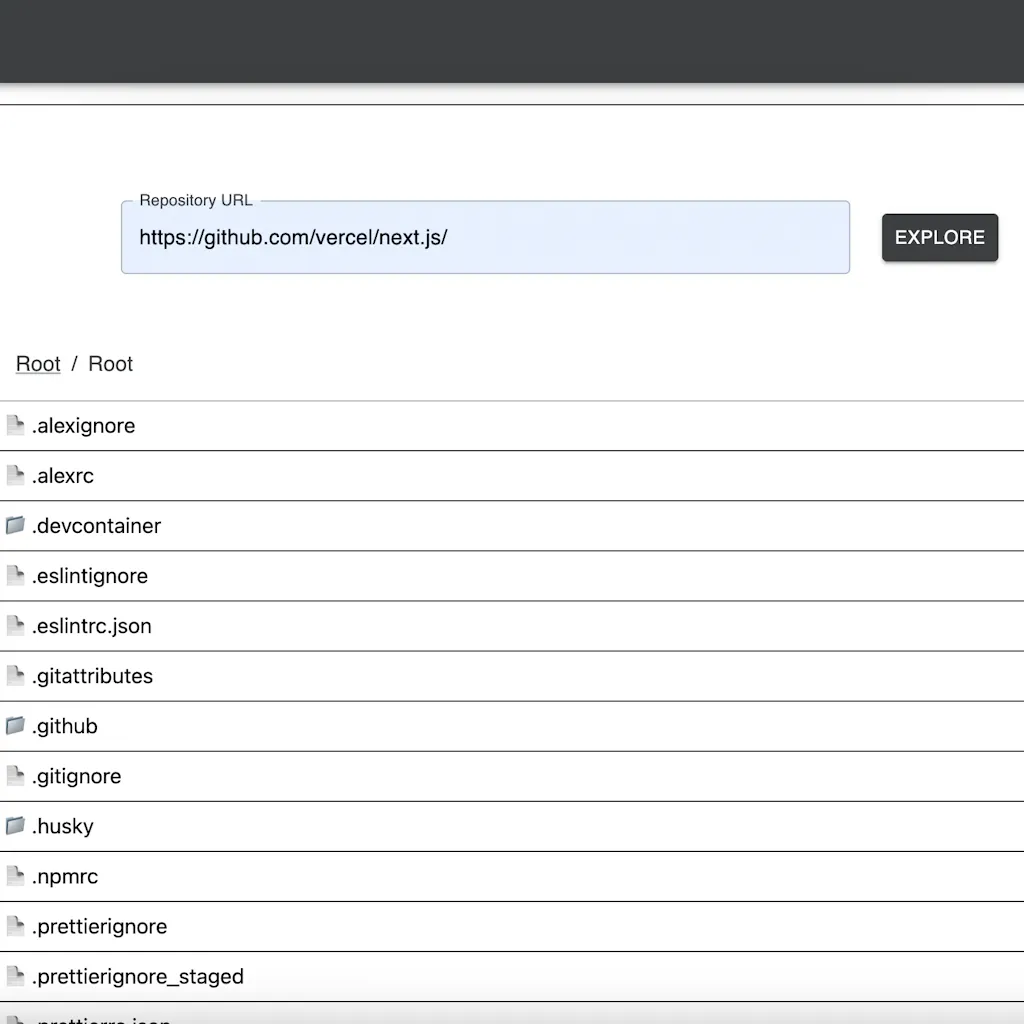Select the .eslintrc.json file name
The image size is (1024, 1024).
click(x=92, y=626)
